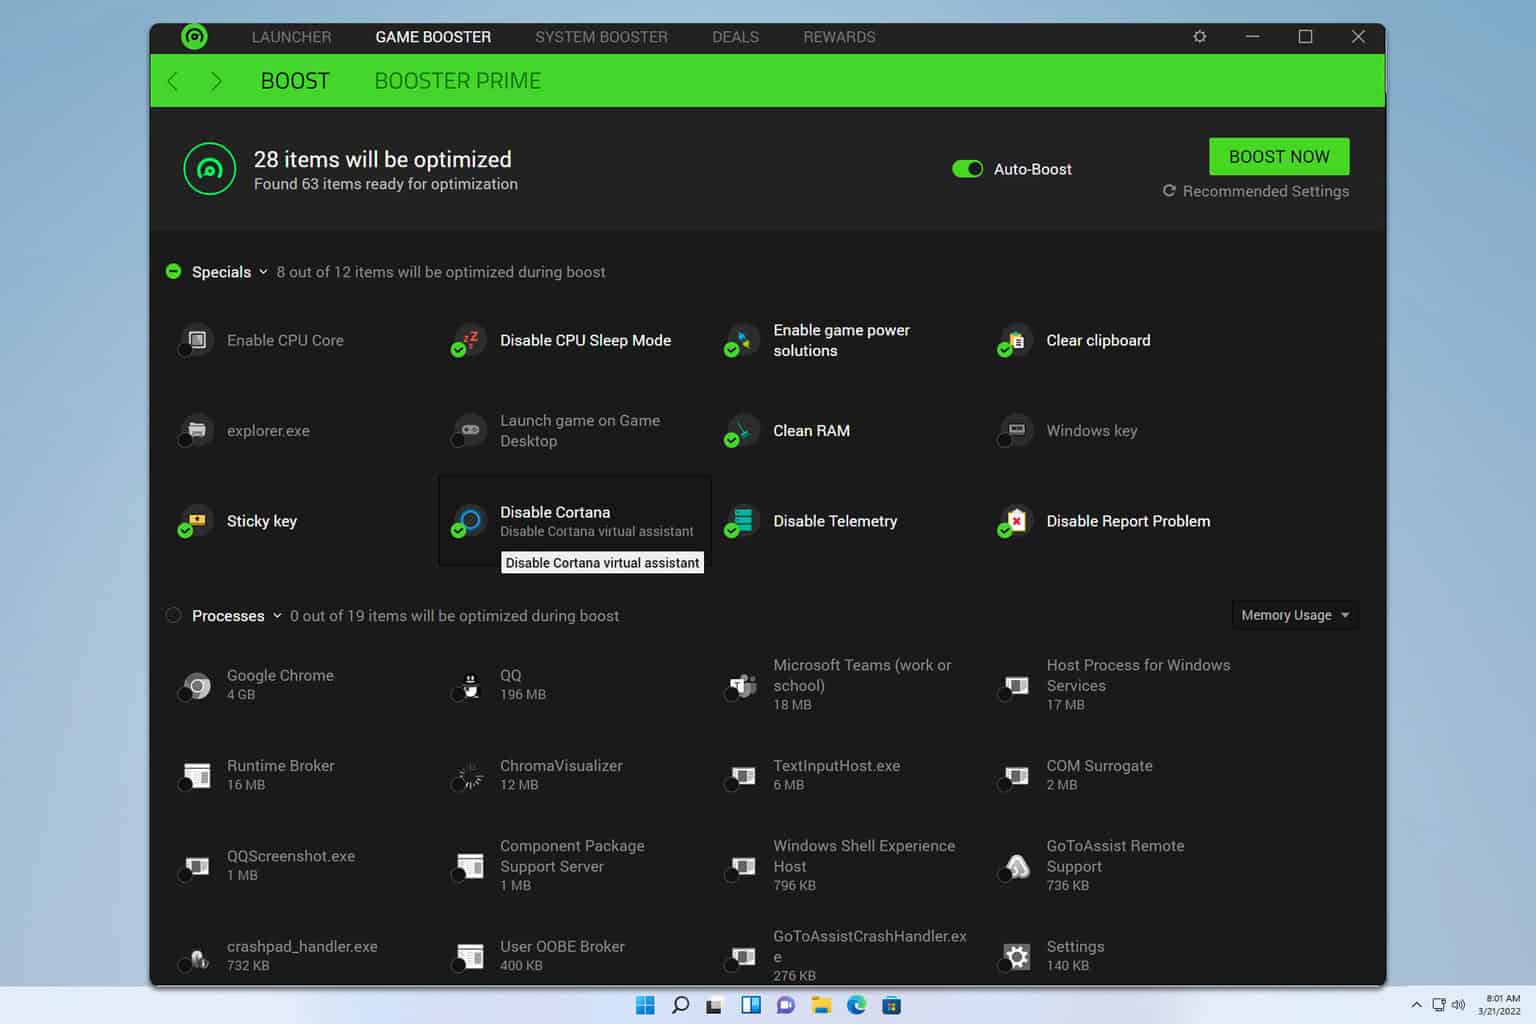Toggle the Specials group selection circle

[x=173, y=272]
